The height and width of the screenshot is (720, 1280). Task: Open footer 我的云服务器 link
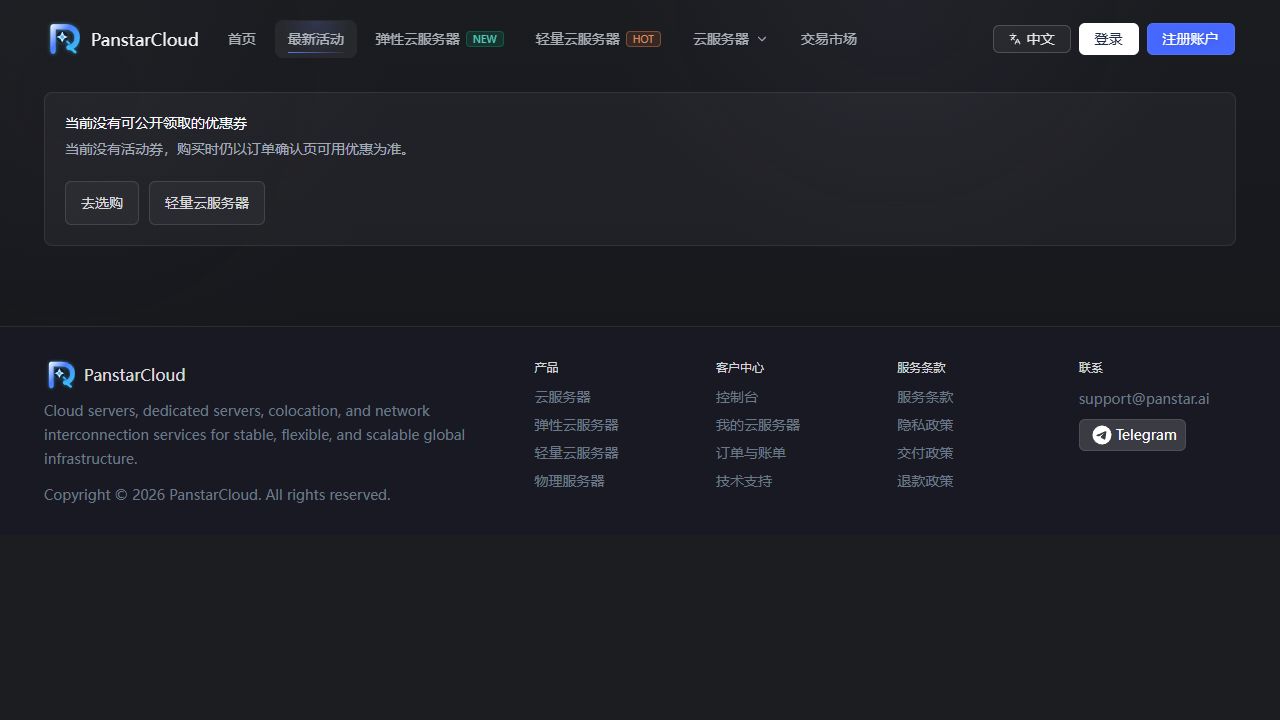758,425
